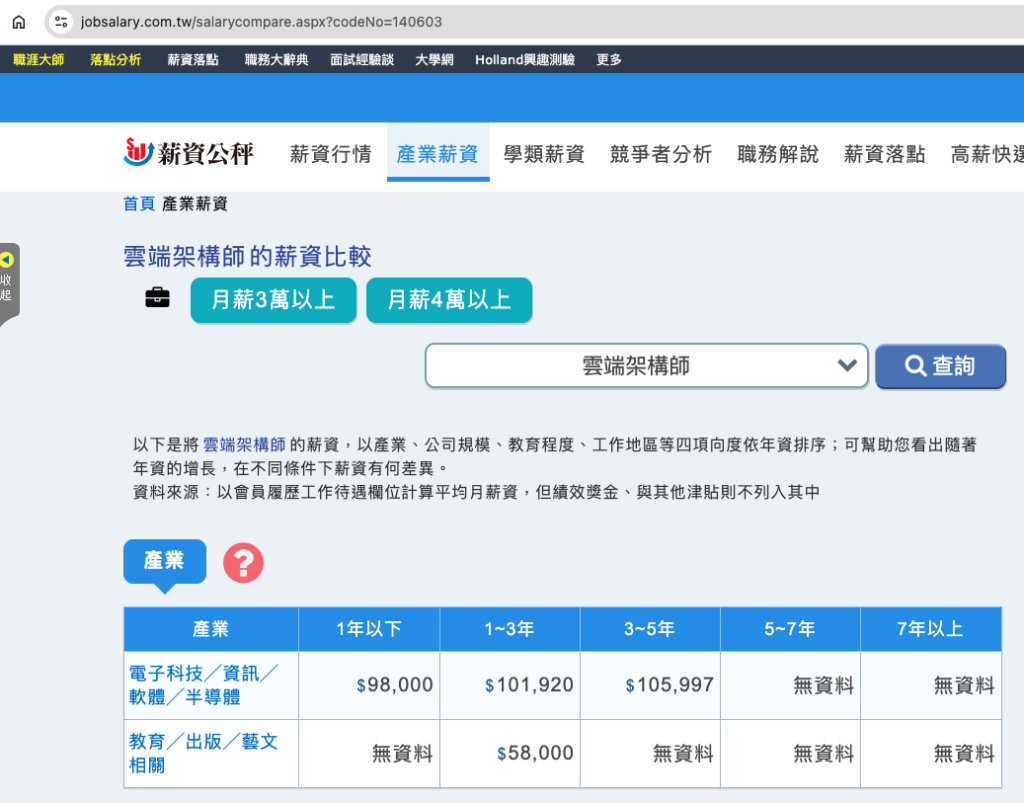1024x803 pixels.
Task: Go to the 競爭者分析 tab
Action: click(660, 154)
